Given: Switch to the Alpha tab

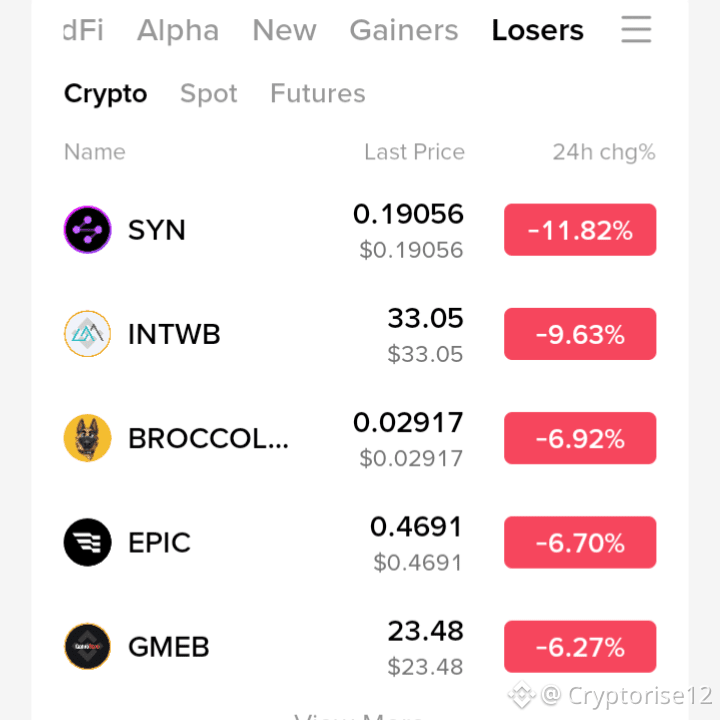Looking at the screenshot, I should click(x=178, y=30).
